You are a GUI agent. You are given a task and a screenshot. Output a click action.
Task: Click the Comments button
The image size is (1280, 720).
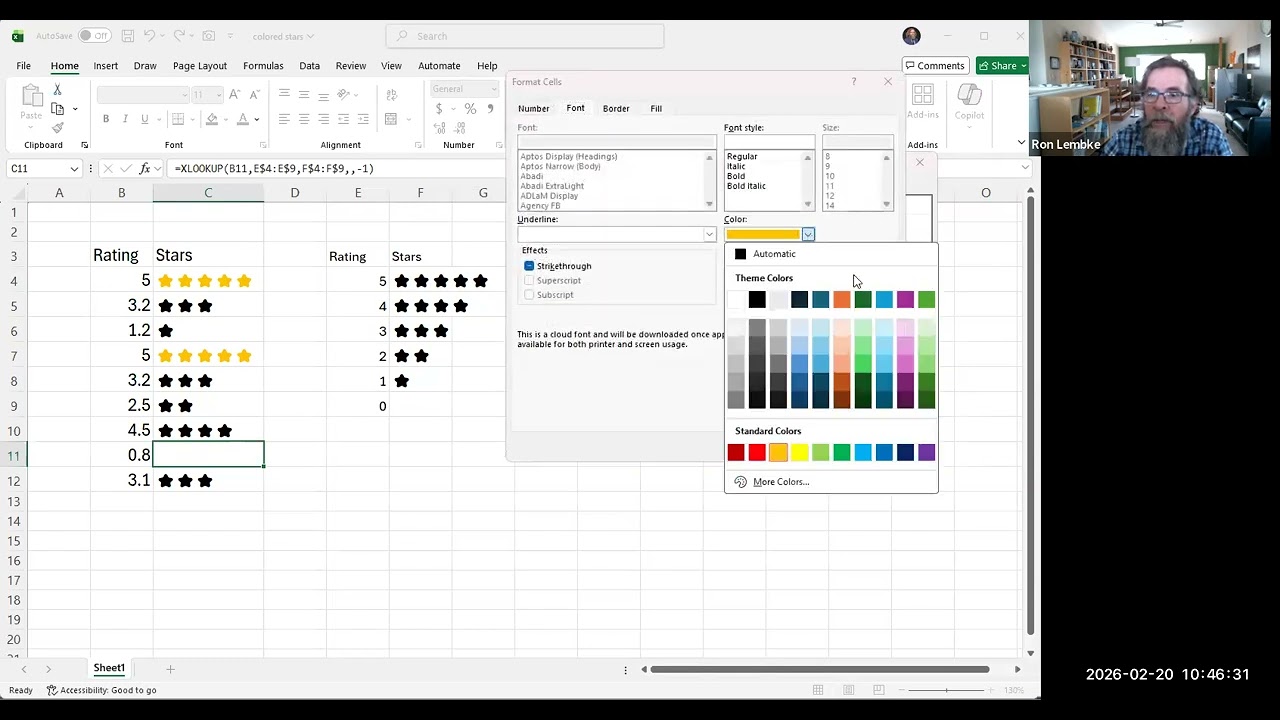[935, 66]
